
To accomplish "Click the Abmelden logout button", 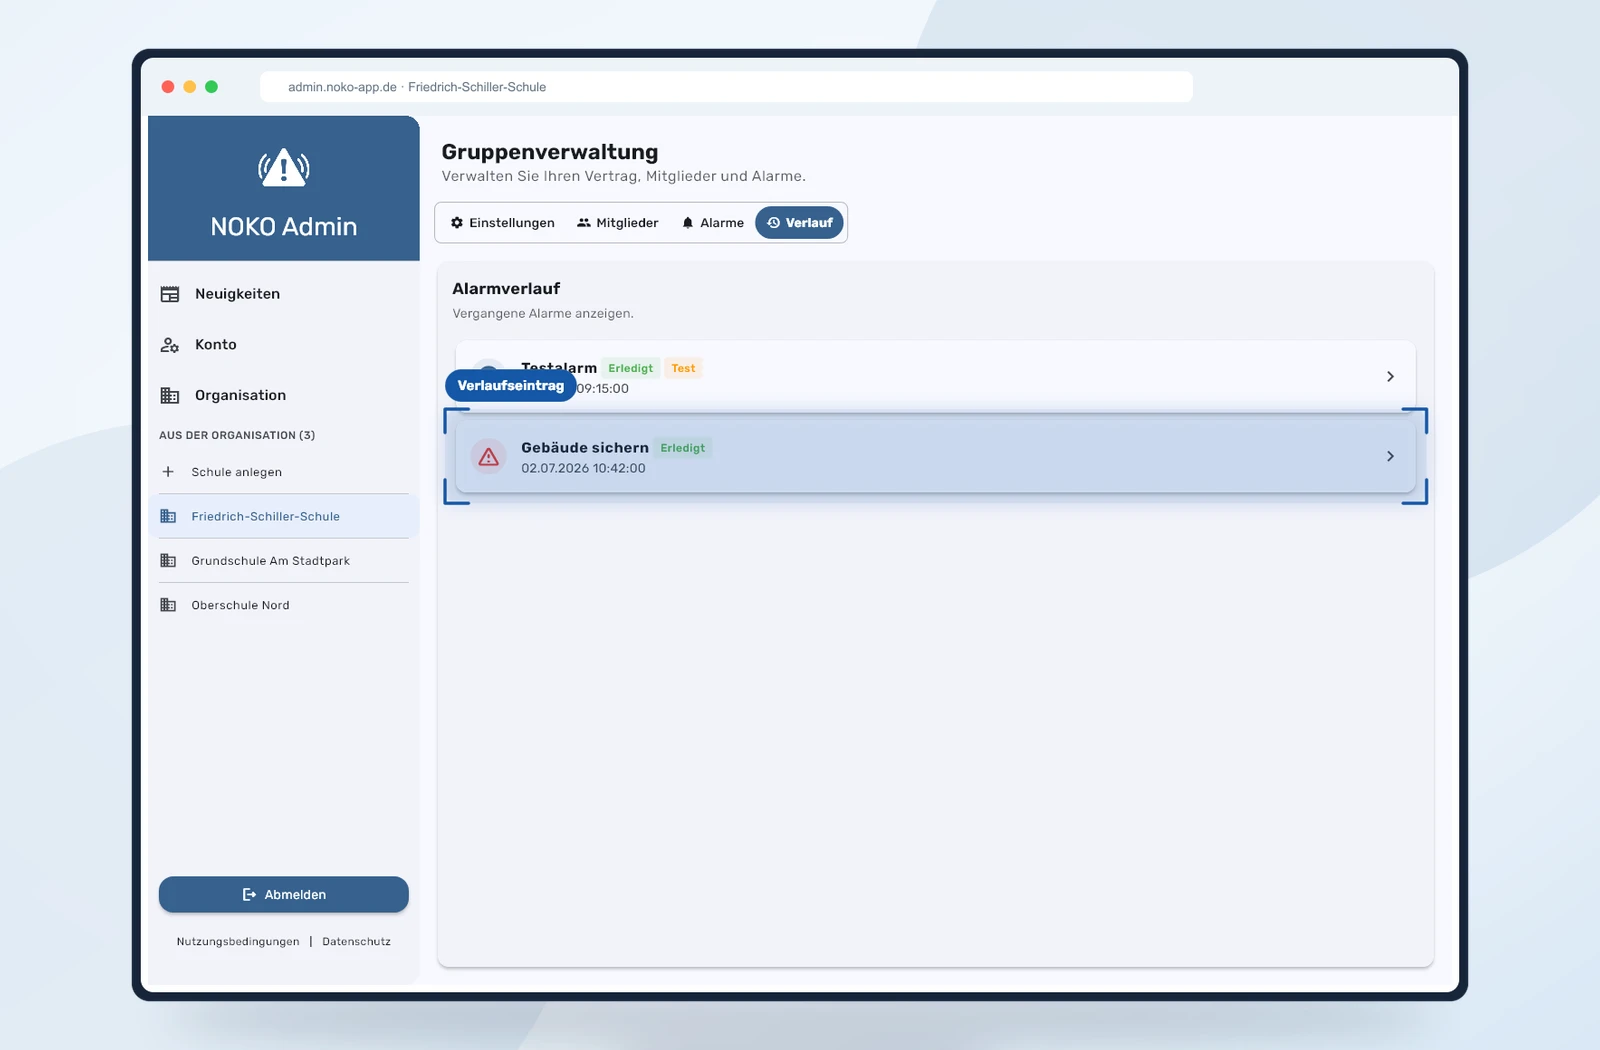I will tap(284, 895).
